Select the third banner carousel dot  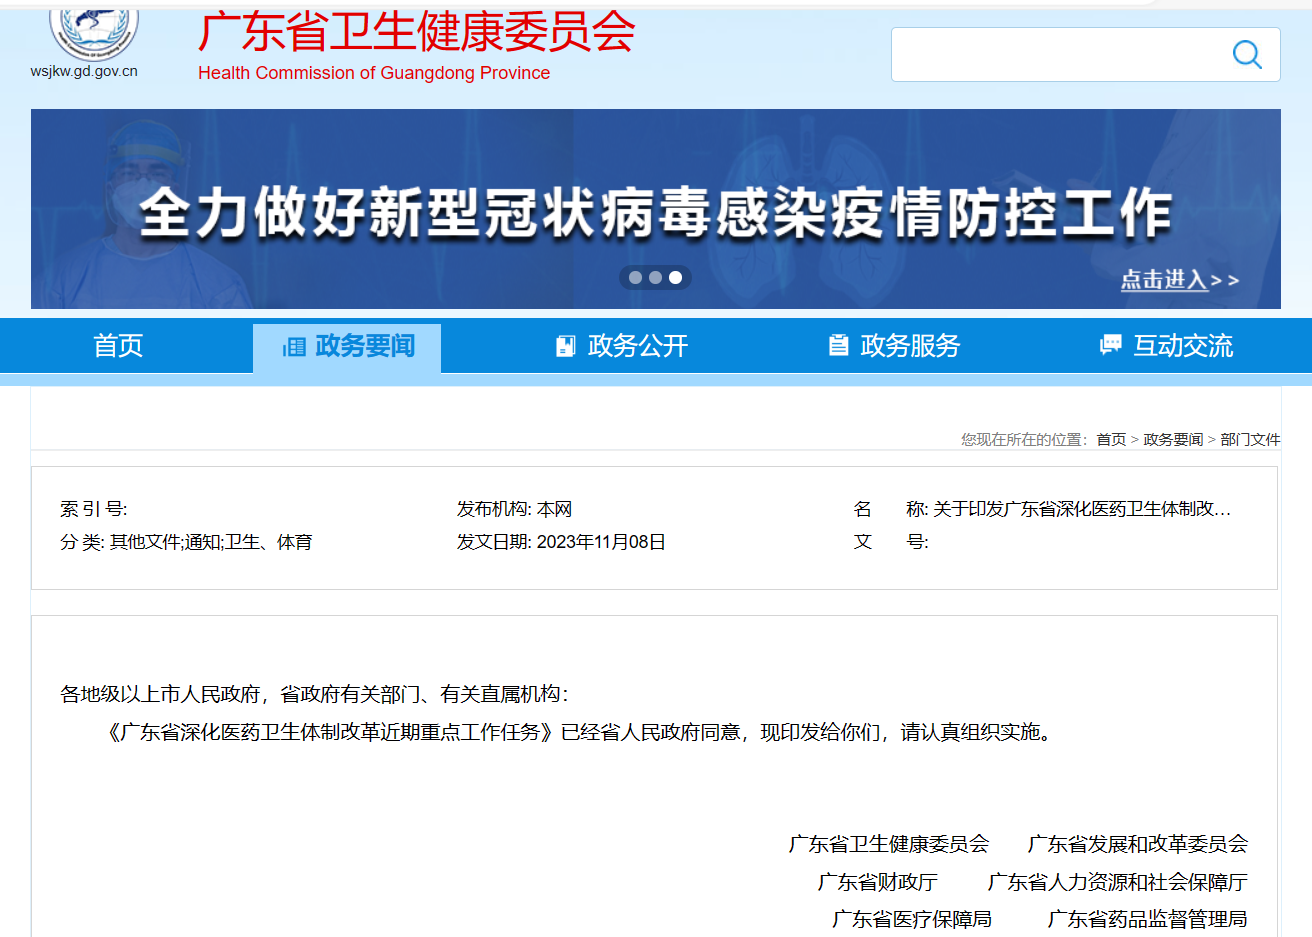(x=676, y=278)
